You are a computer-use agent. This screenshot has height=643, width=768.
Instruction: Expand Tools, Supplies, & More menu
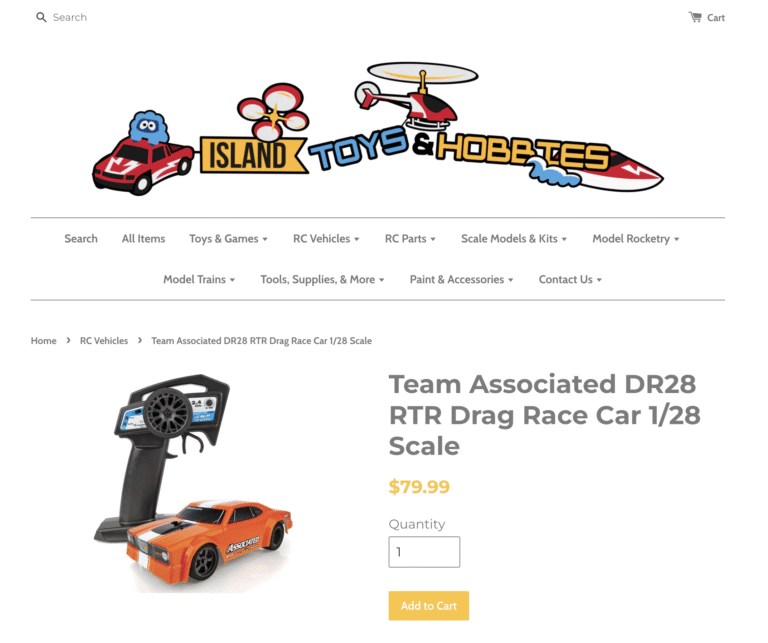click(x=322, y=279)
